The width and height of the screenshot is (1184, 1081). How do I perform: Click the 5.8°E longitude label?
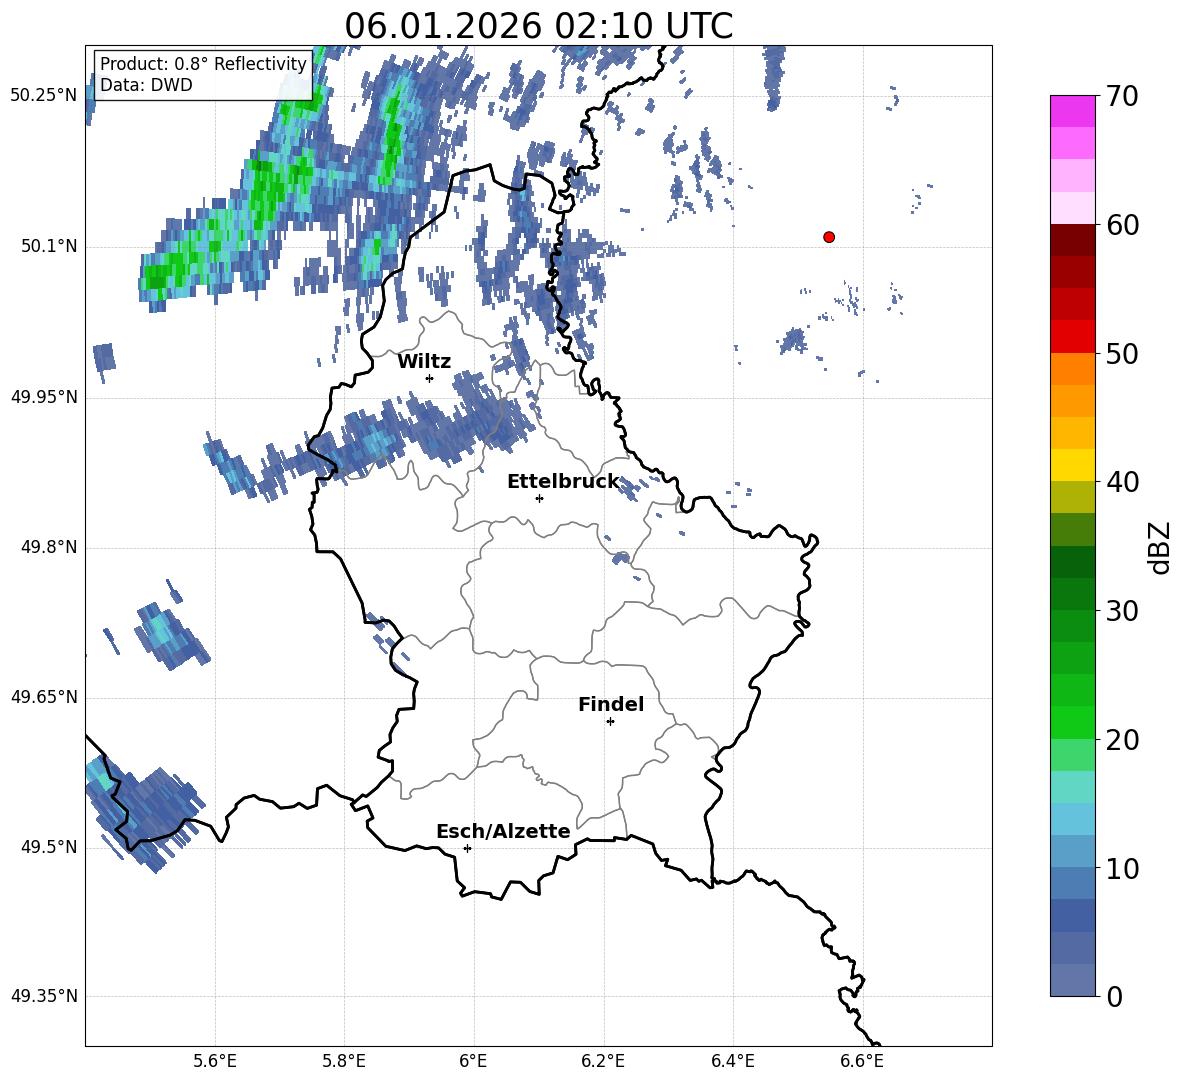(x=344, y=1061)
